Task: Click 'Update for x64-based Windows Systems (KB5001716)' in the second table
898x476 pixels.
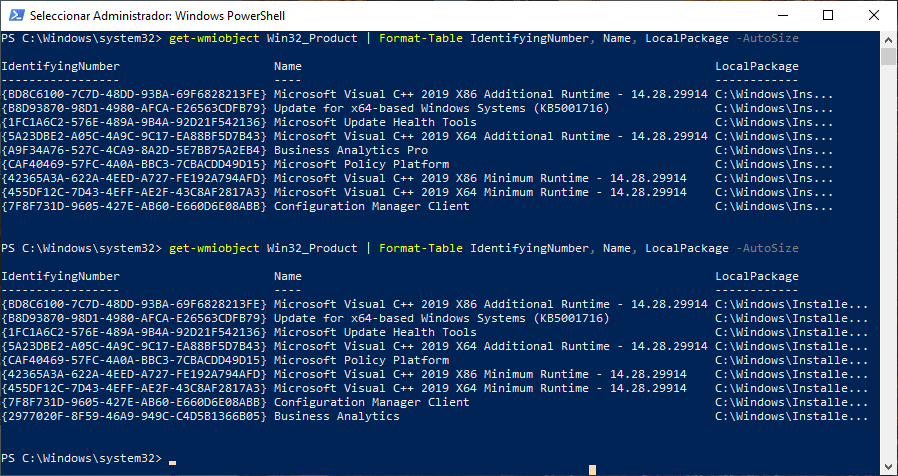Action: (x=442, y=318)
